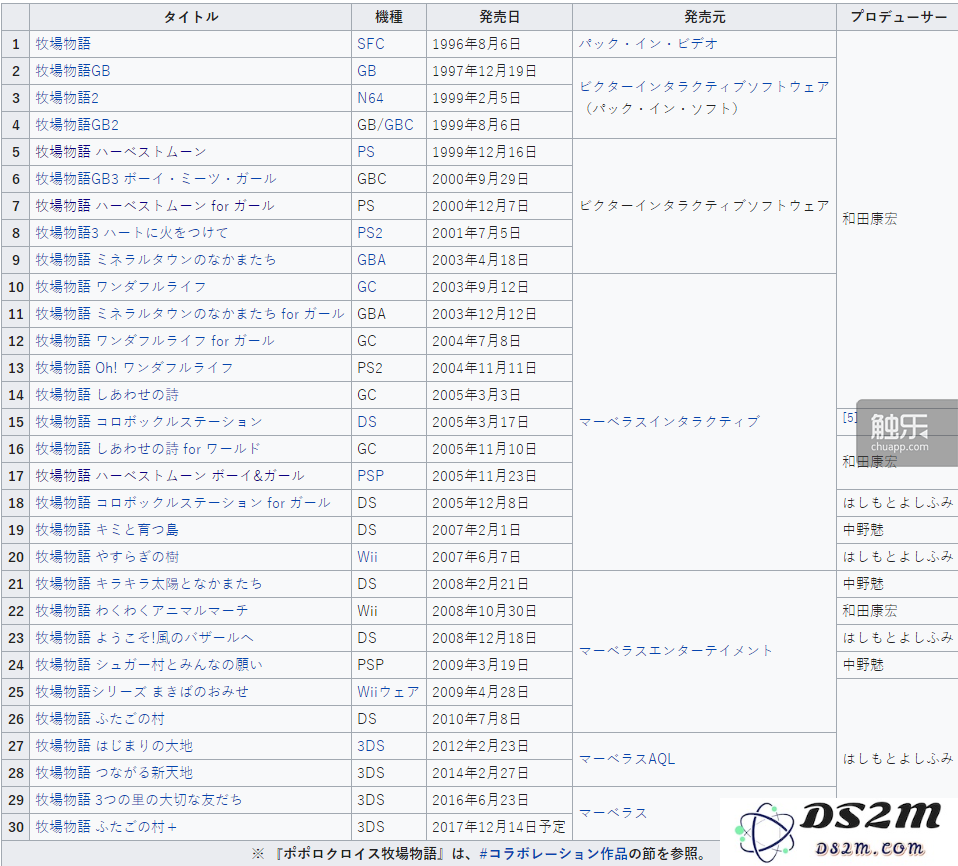Open publisher link マーベラスAQL
Image resolution: width=958 pixels, height=866 pixels.
point(627,759)
